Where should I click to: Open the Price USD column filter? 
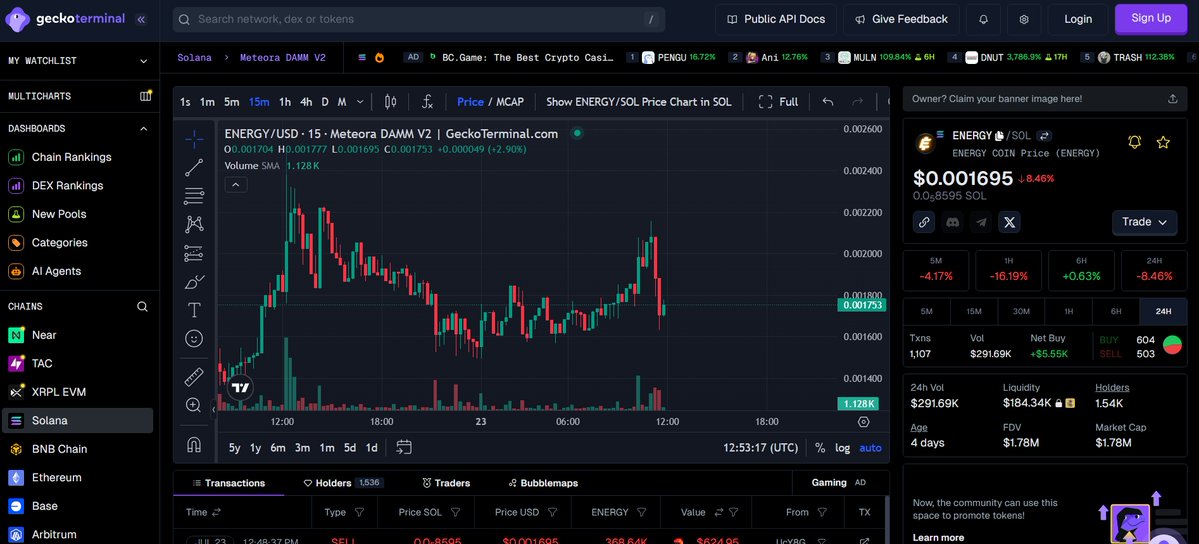[x=551, y=512]
